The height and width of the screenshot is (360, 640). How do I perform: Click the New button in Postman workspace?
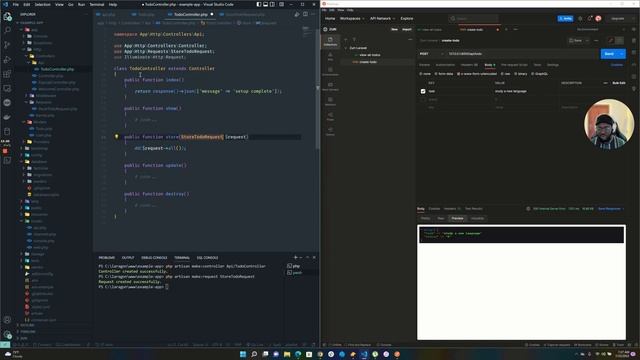point(394,29)
